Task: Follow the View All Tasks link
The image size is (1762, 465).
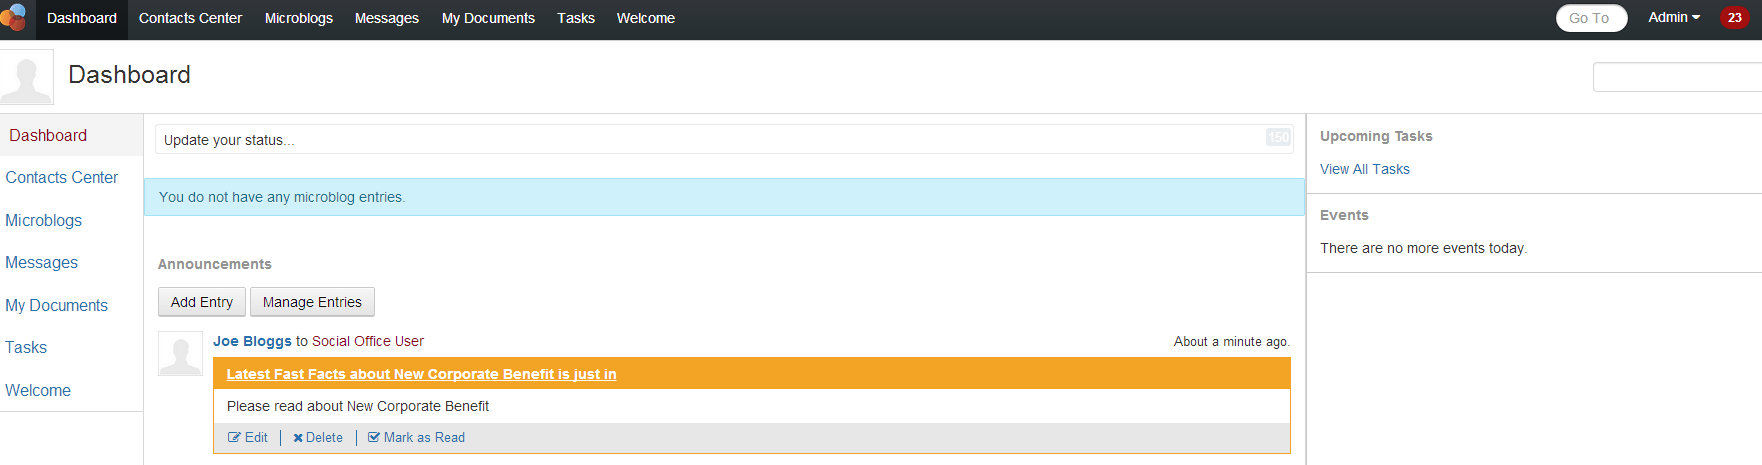Action: pos(1364,169)
